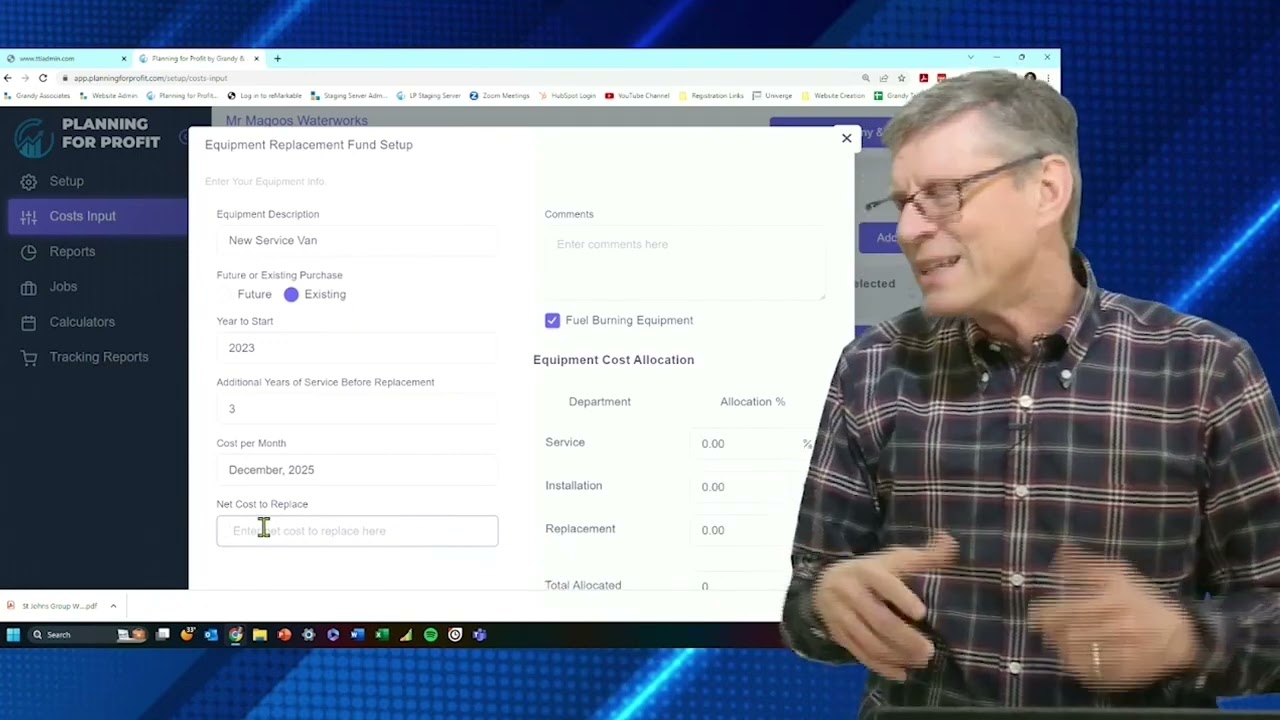
Task: Open Setup gear icon in sidebar
Action: tap(29, 182)
